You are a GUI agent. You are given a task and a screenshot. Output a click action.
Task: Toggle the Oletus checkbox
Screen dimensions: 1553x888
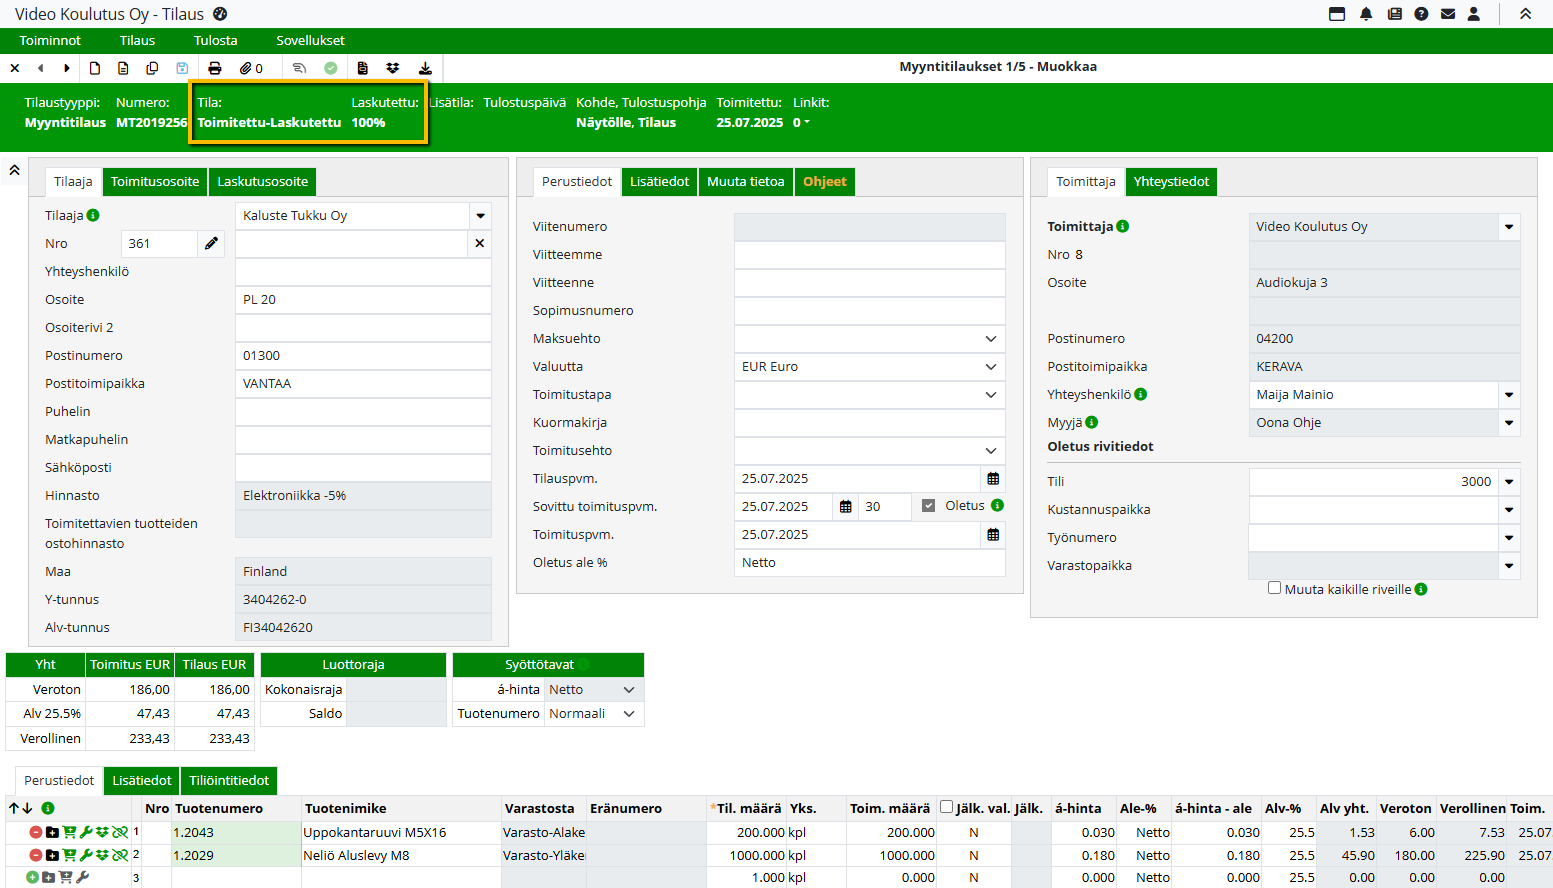tap(928, 506)
